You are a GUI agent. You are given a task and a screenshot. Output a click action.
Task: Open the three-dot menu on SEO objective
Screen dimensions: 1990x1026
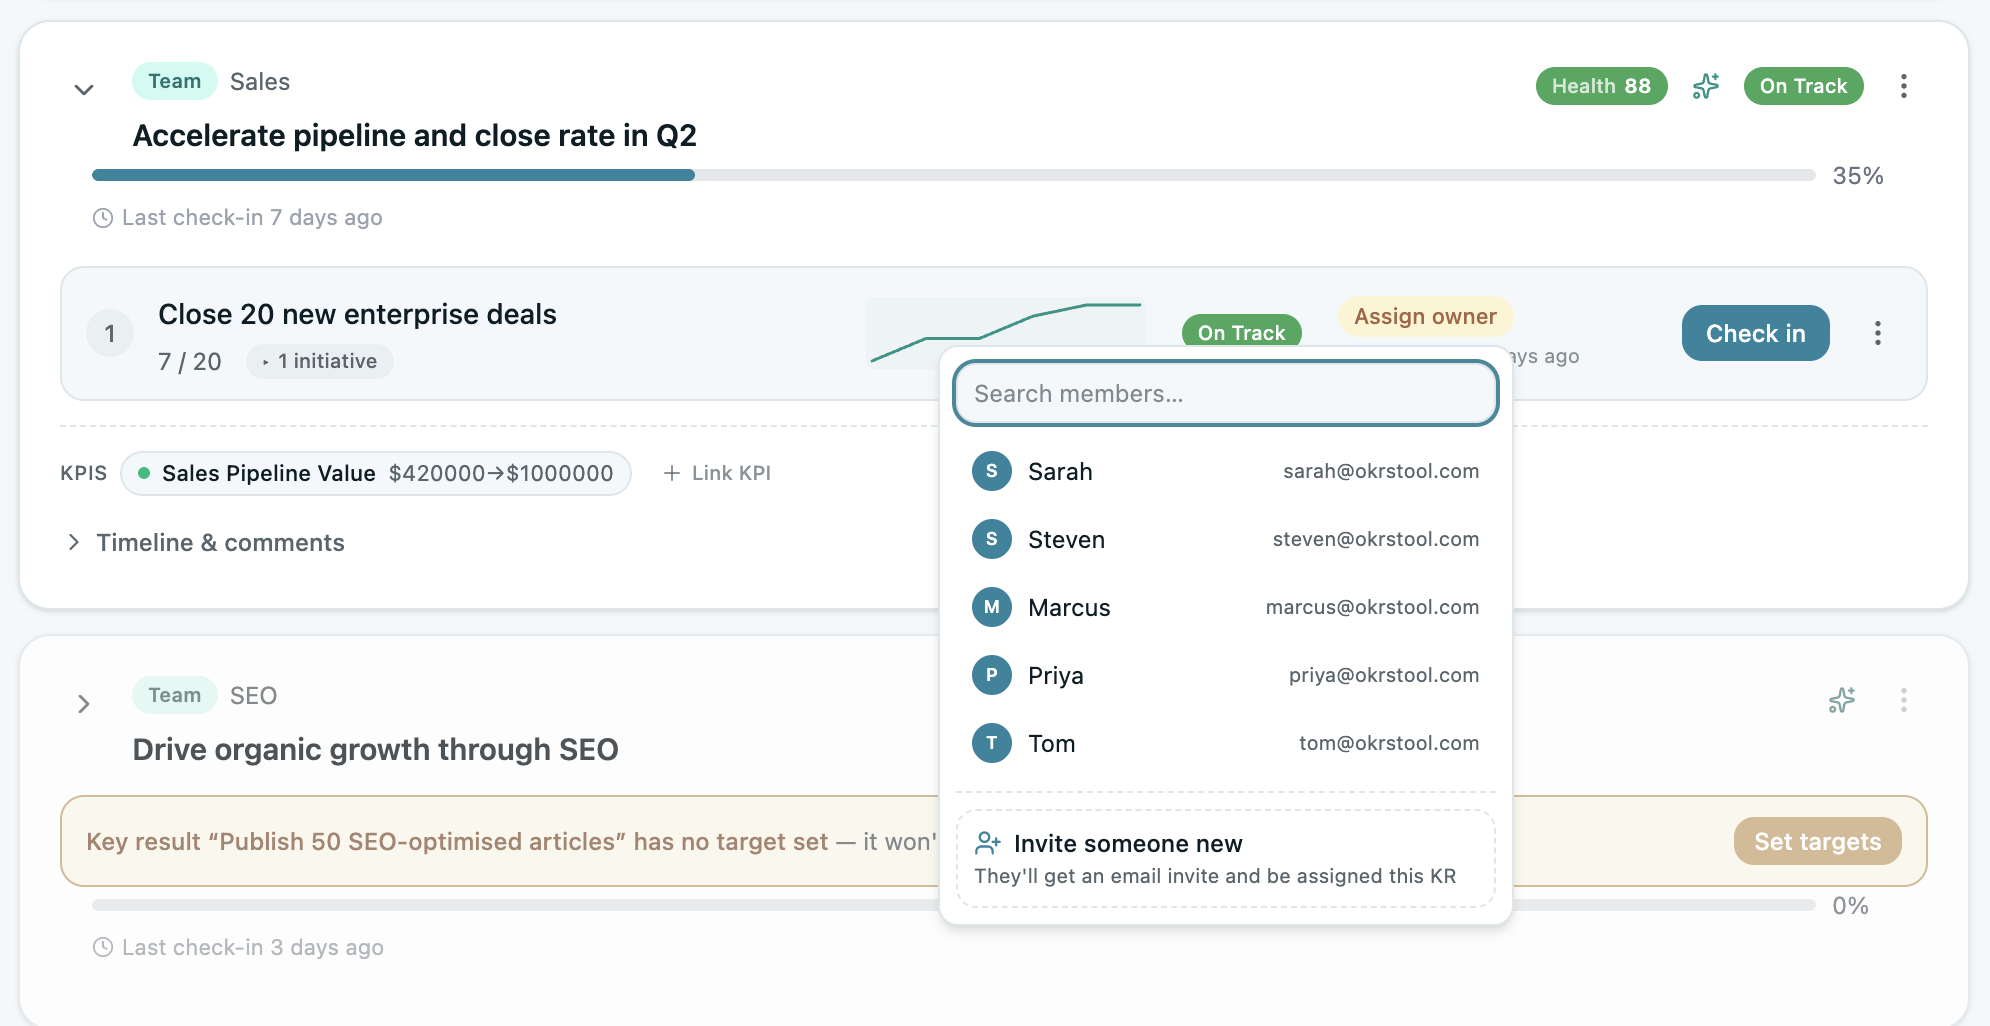[x=1904, y=701]
